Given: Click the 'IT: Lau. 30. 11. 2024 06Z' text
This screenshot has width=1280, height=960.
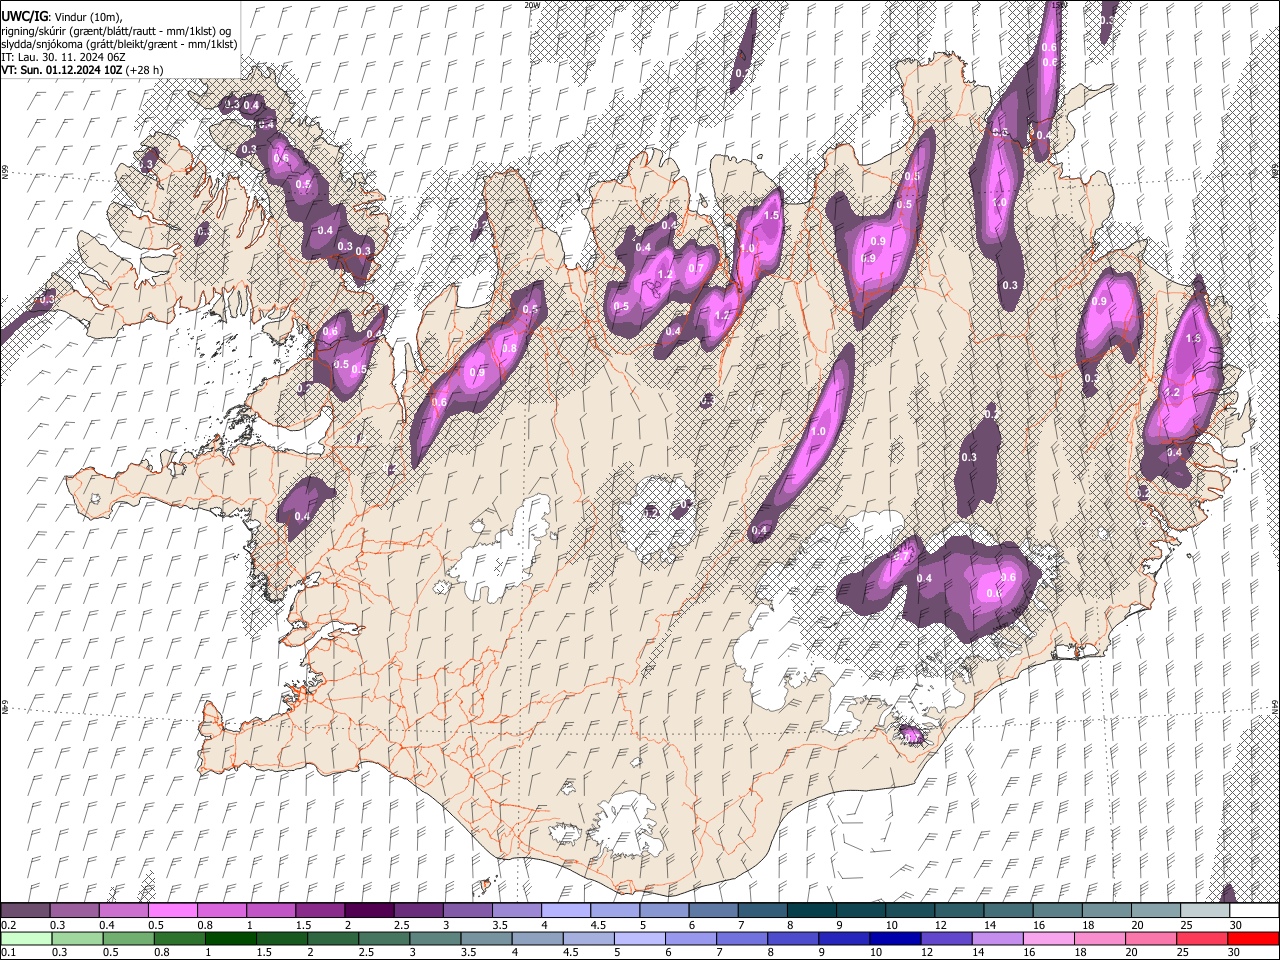Looking at the screenshot, I should 62,57.
